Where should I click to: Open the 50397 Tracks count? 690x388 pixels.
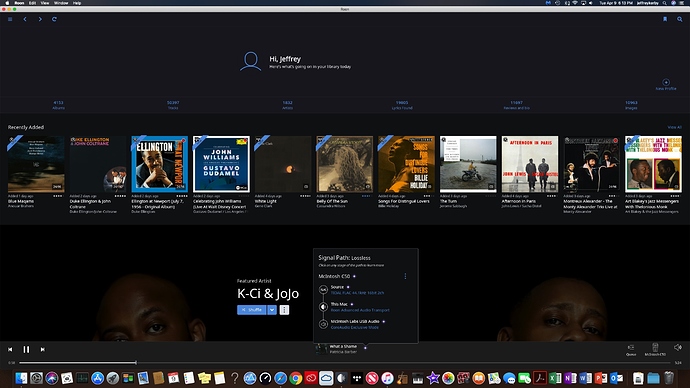(173, 105)
